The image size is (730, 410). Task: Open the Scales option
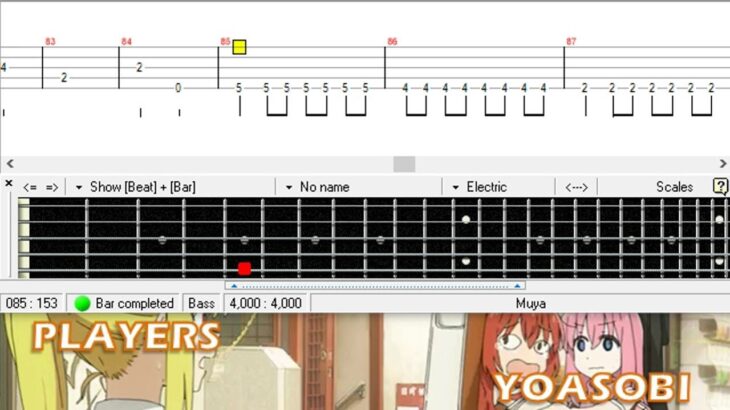tap(675, 187)
